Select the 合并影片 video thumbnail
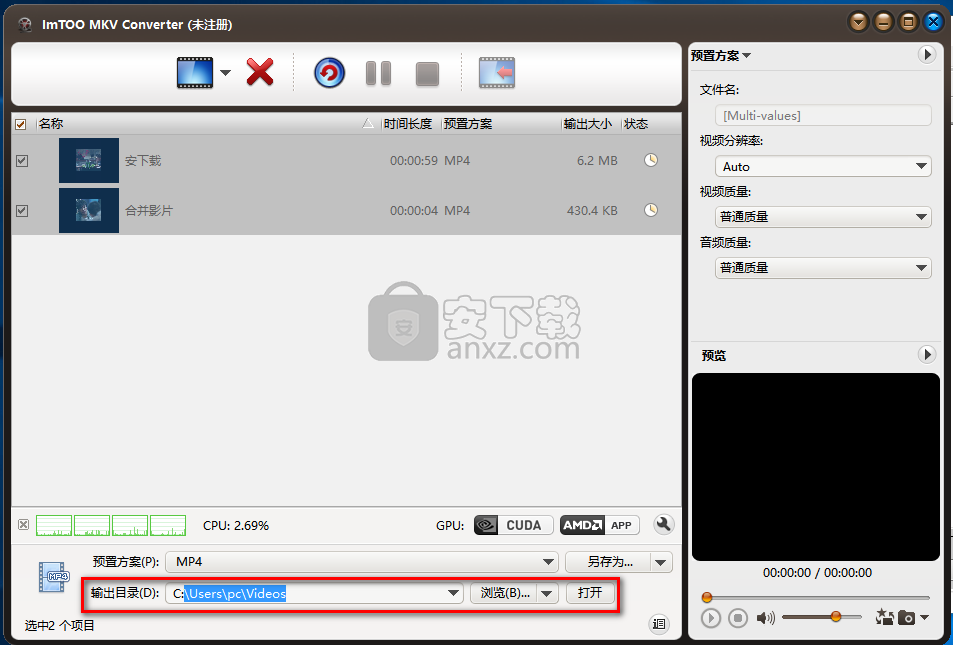The image size is (953, 645). [x=89, y=210]
